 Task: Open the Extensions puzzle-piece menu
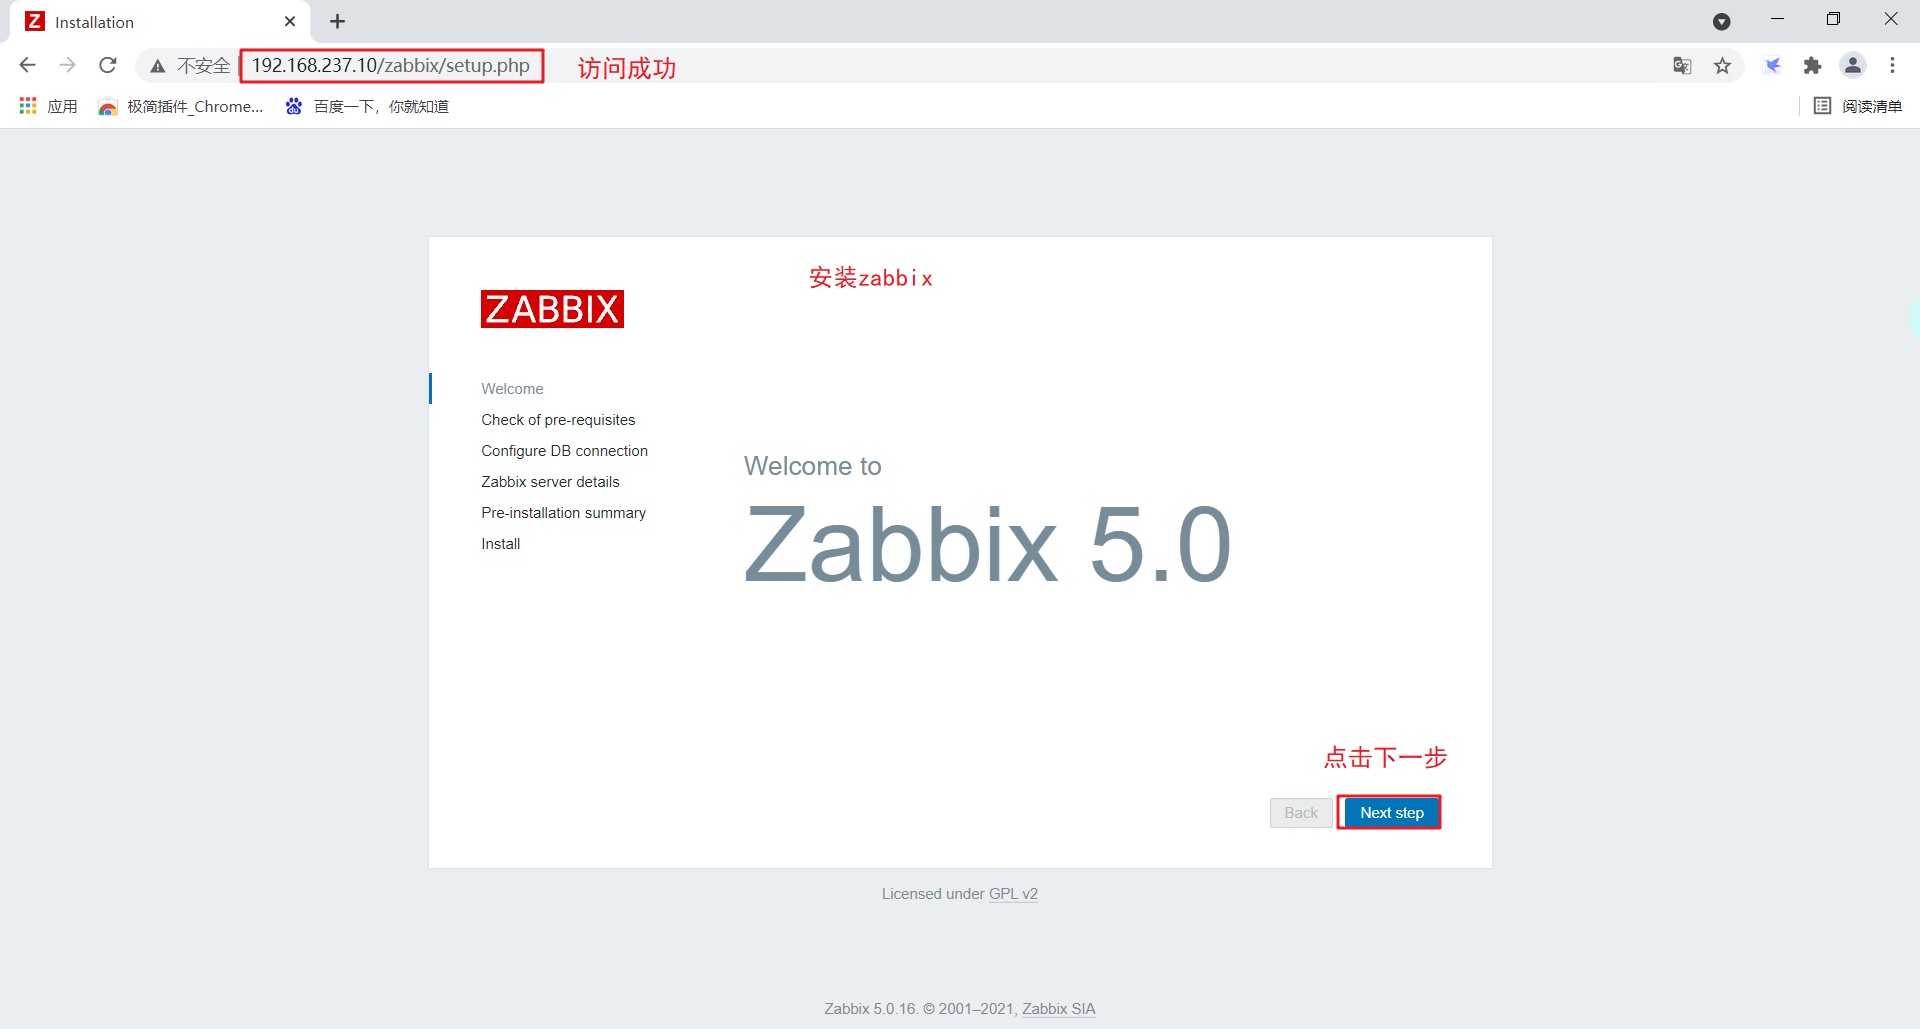coord(1812,66)
